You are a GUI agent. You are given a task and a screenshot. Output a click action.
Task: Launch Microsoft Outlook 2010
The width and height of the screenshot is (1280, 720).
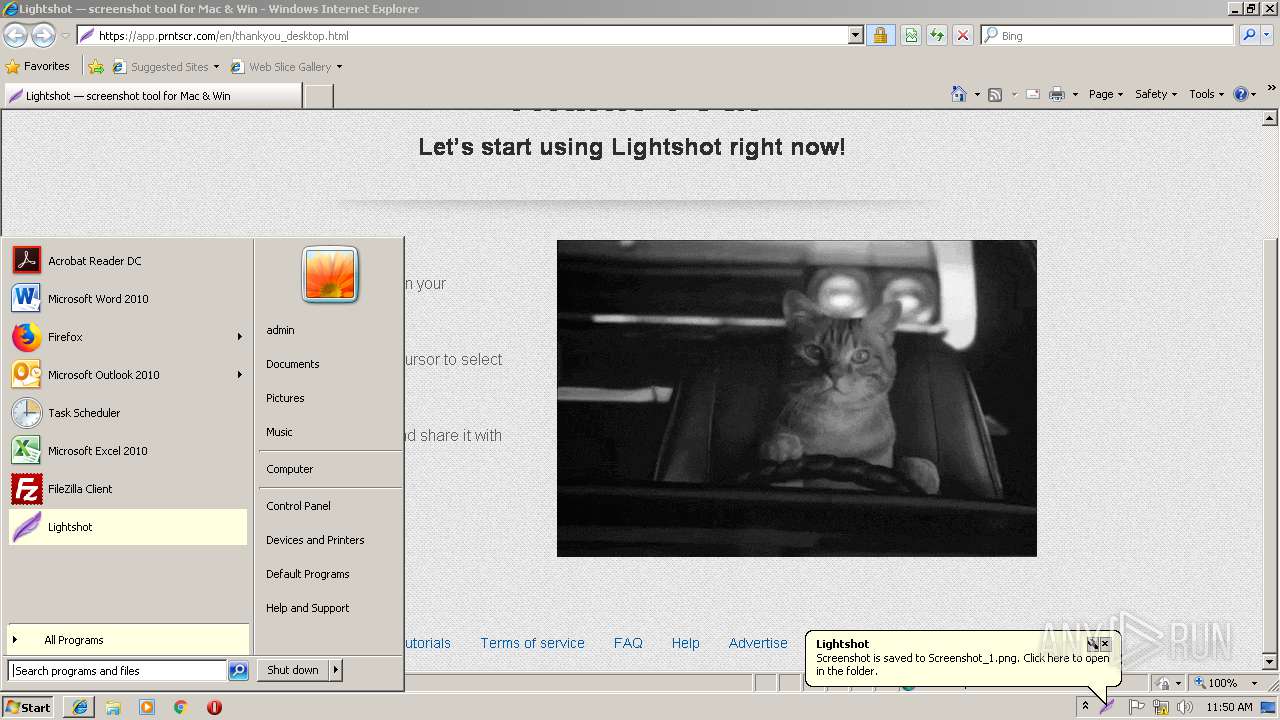tap(127, 375)
